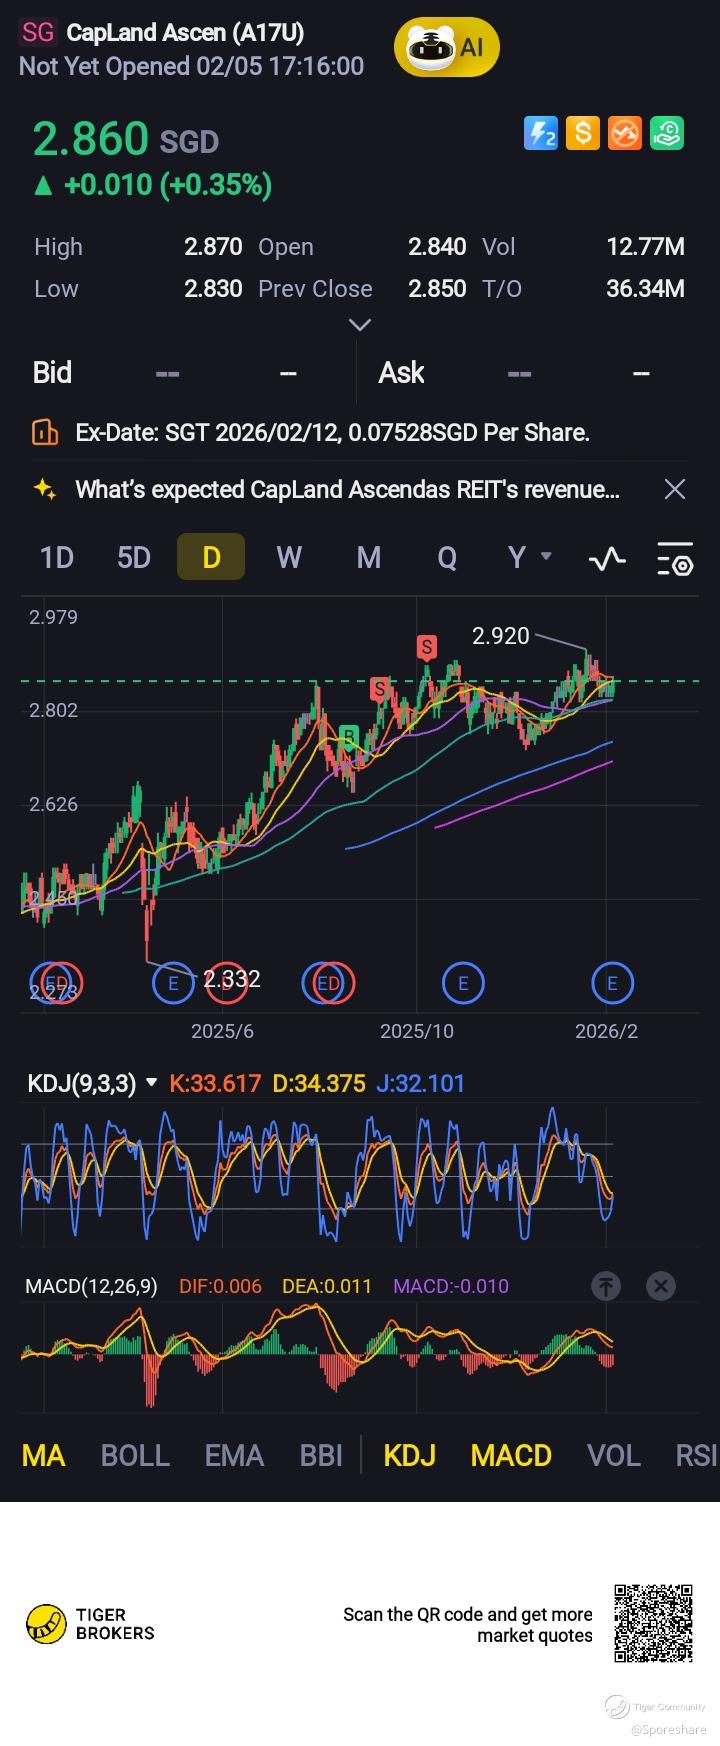Toggle the BOLL overlay indicator
720x1746 pixels.
click(x=135, y=1455)
